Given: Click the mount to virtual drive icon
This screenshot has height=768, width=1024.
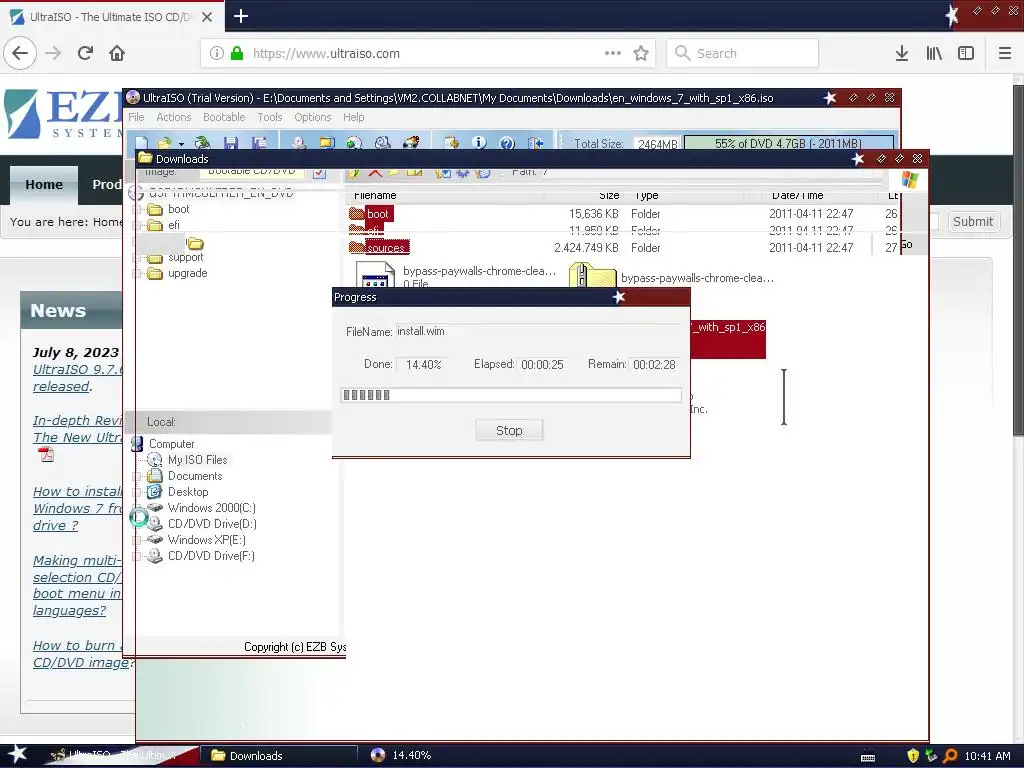Looking at the screenshot, I should pyautogui.click(x=383, y=142).
